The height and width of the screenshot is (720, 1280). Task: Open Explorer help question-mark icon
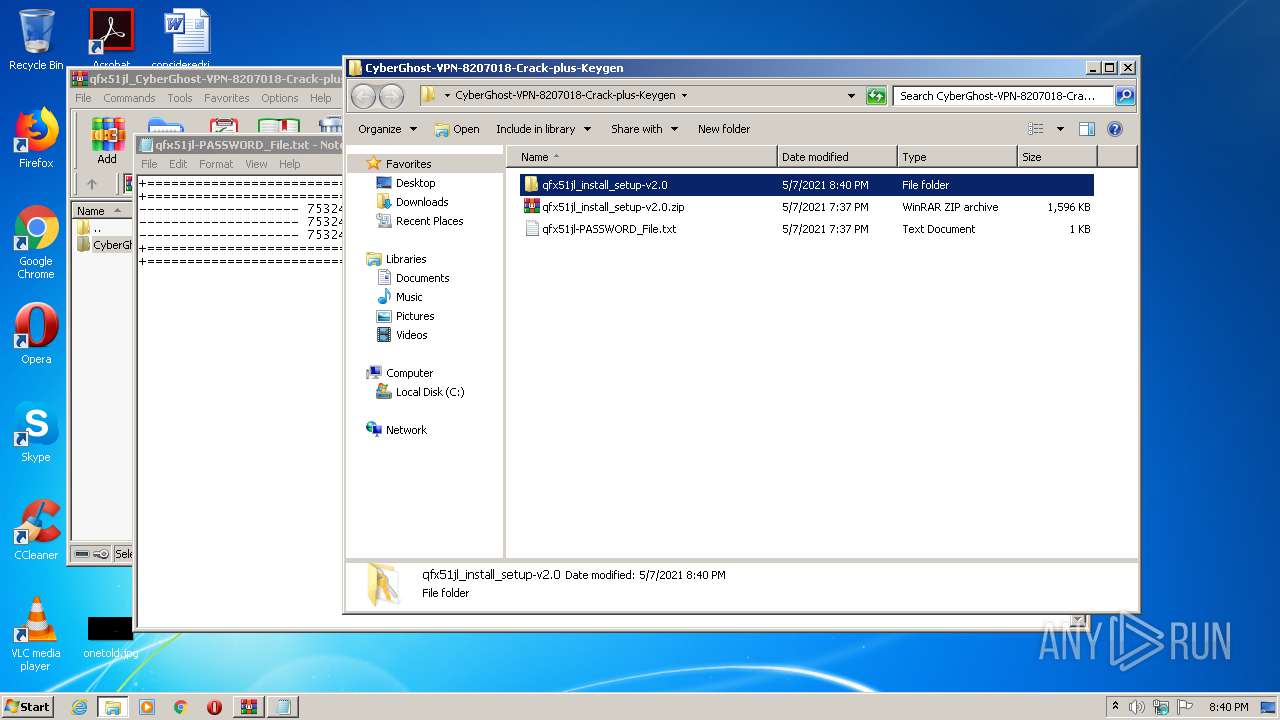(1115, 129)
